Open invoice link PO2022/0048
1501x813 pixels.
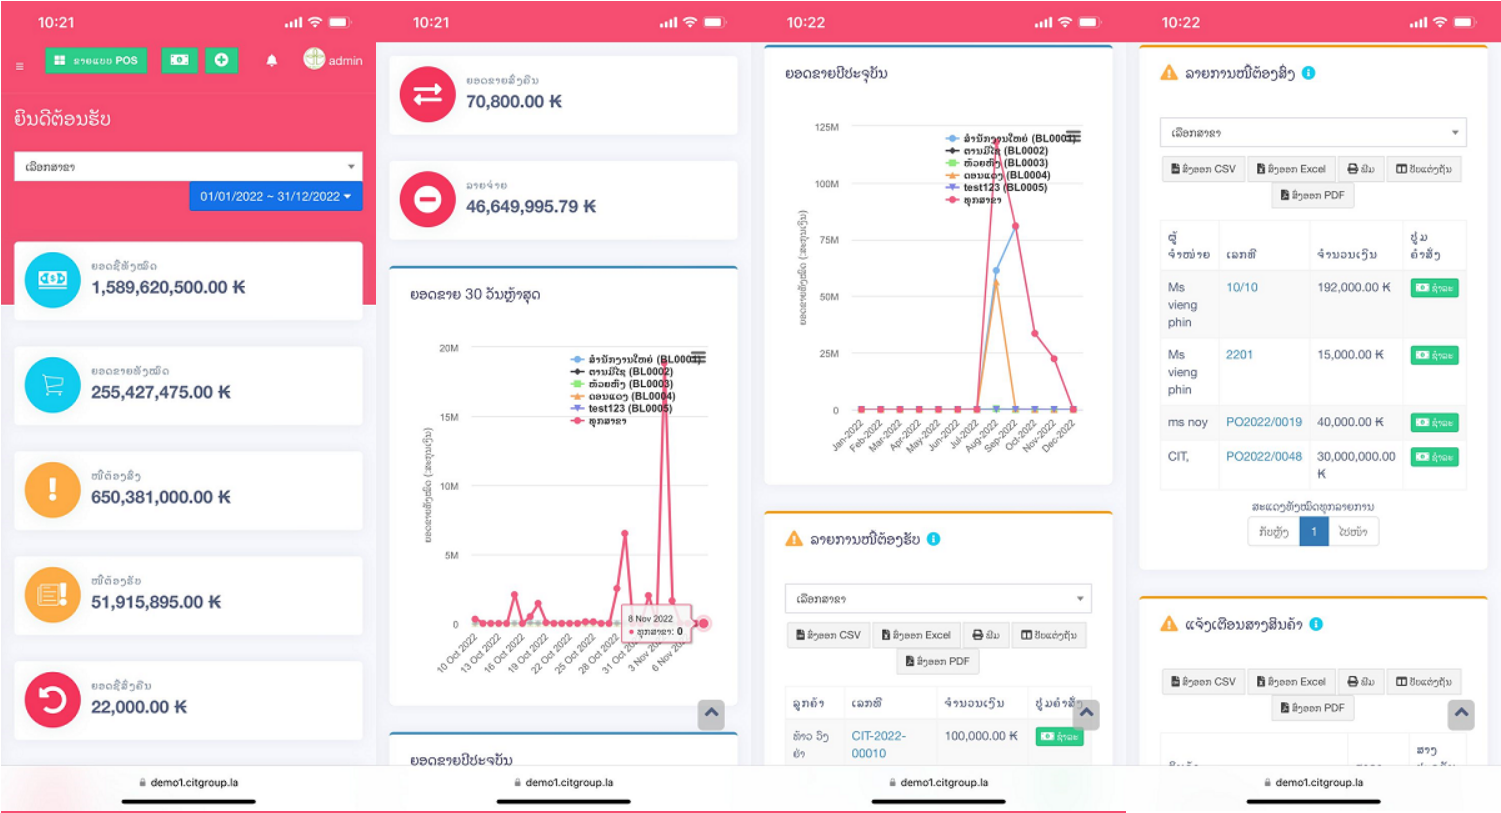[x=1263, y=456]
